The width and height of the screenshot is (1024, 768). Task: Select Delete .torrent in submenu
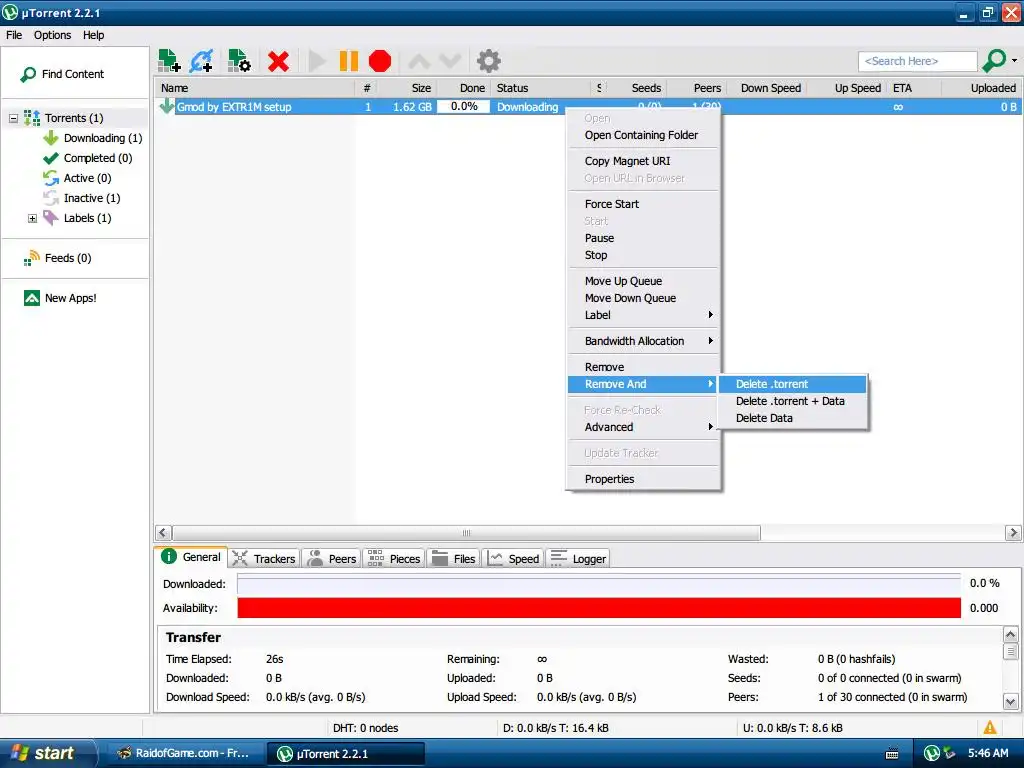pos(793,385)
